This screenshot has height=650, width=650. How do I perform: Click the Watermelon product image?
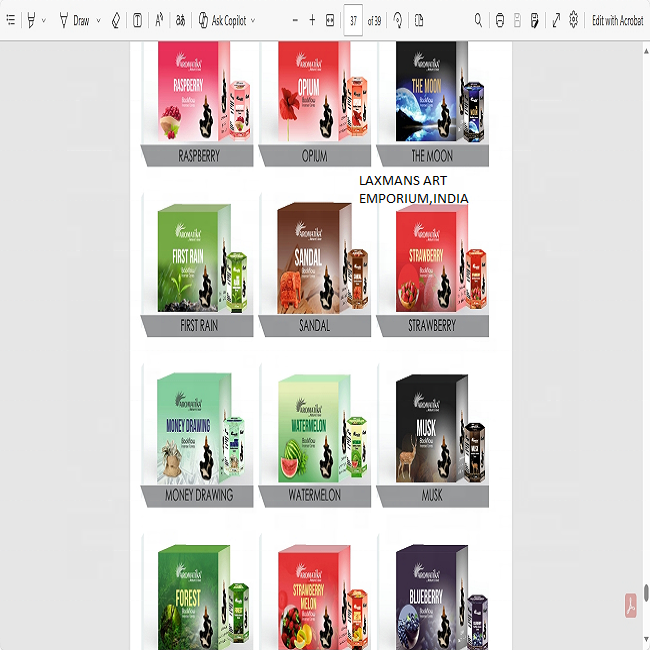pos(323,428)
